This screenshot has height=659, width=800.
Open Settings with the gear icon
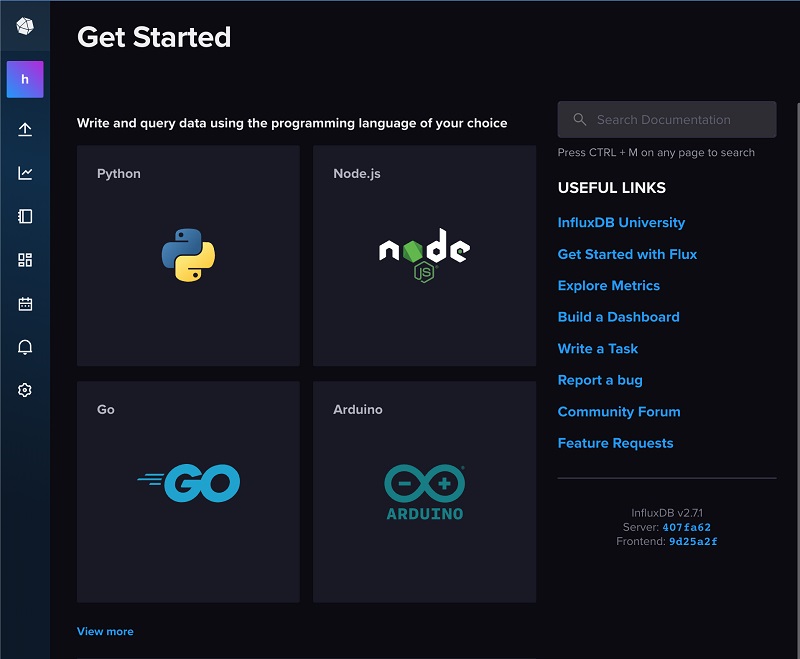(24, 390)
